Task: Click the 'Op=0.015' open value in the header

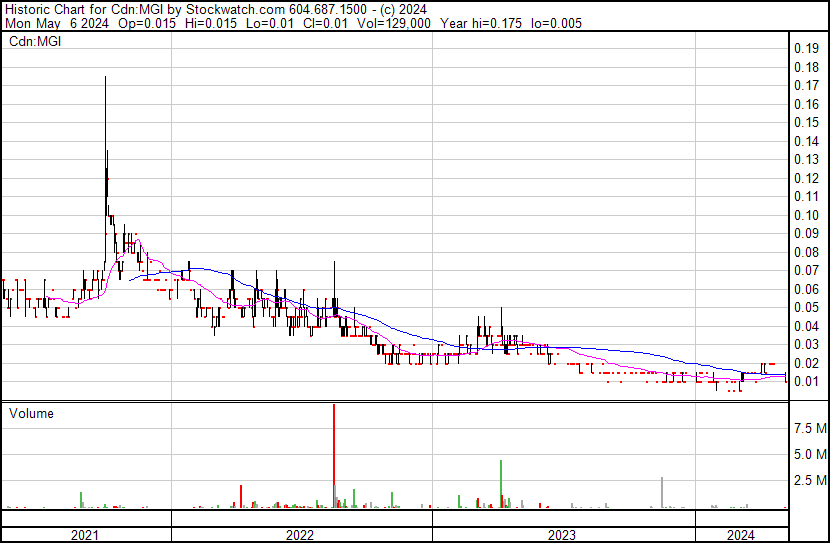Action: pyautogui.click(x=147, y=23)
